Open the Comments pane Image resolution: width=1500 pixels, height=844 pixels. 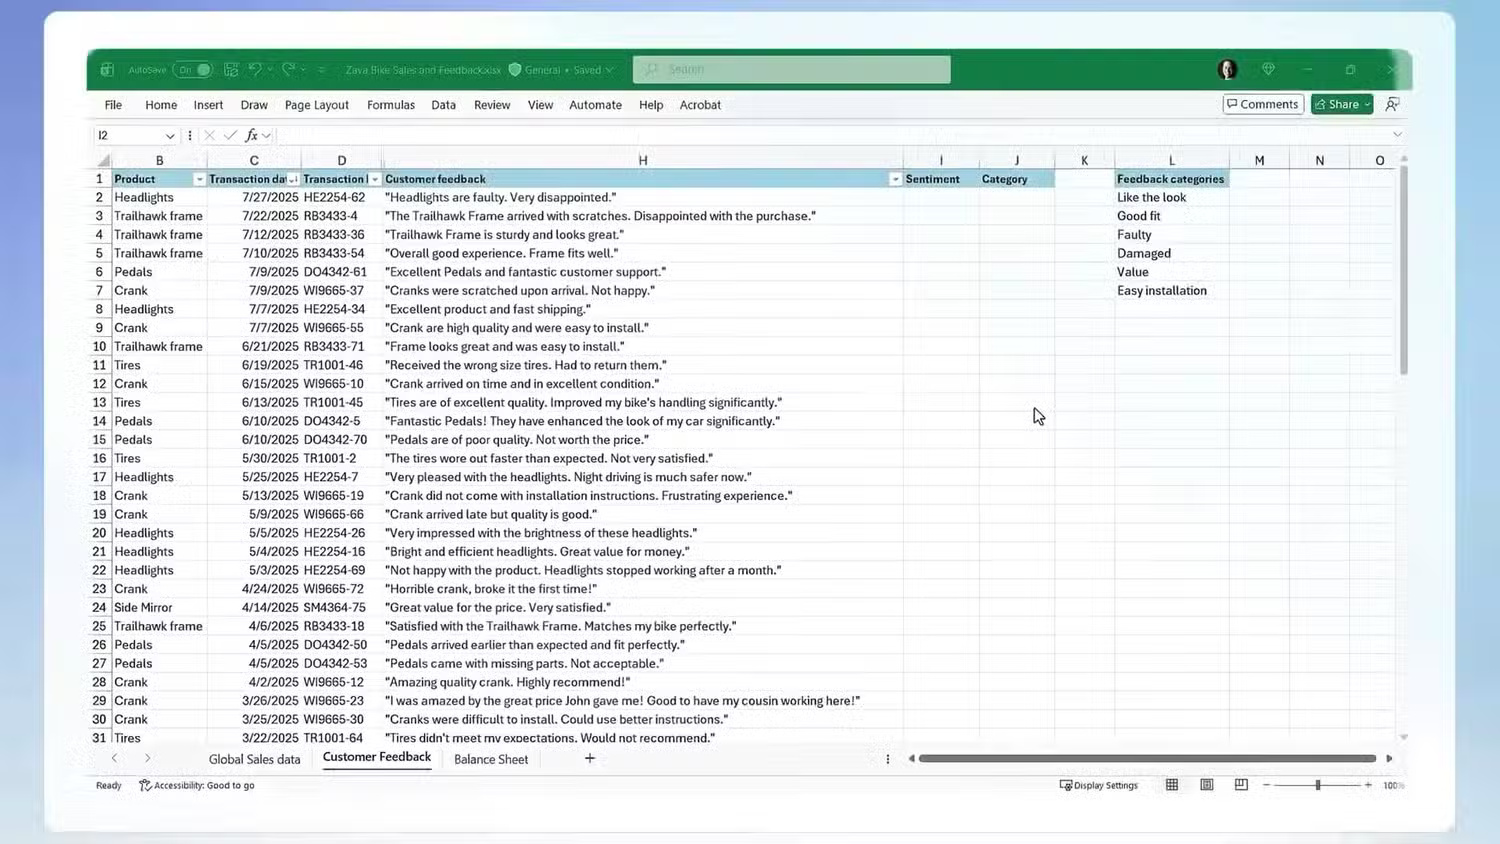(1262, 104)
